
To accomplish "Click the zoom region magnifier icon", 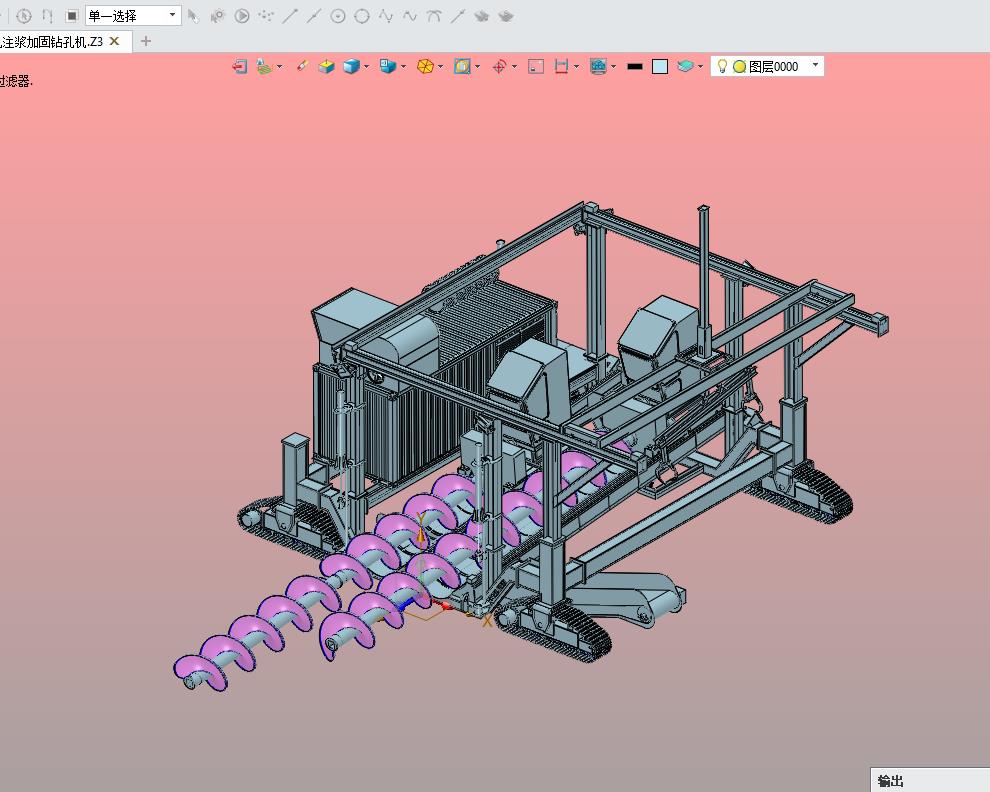I will tap(462, 66).
